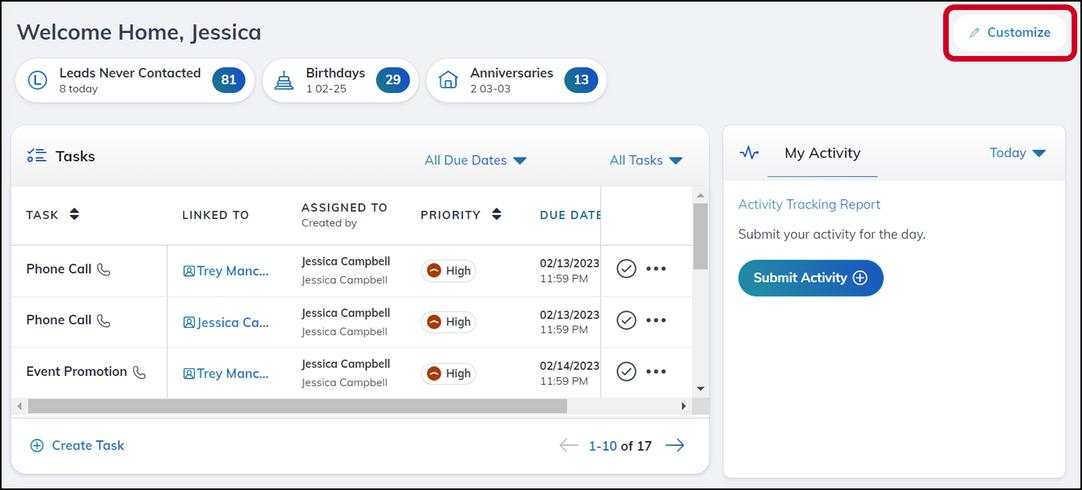Open the Today activity range dropdown

click(x=1018, y=153)
